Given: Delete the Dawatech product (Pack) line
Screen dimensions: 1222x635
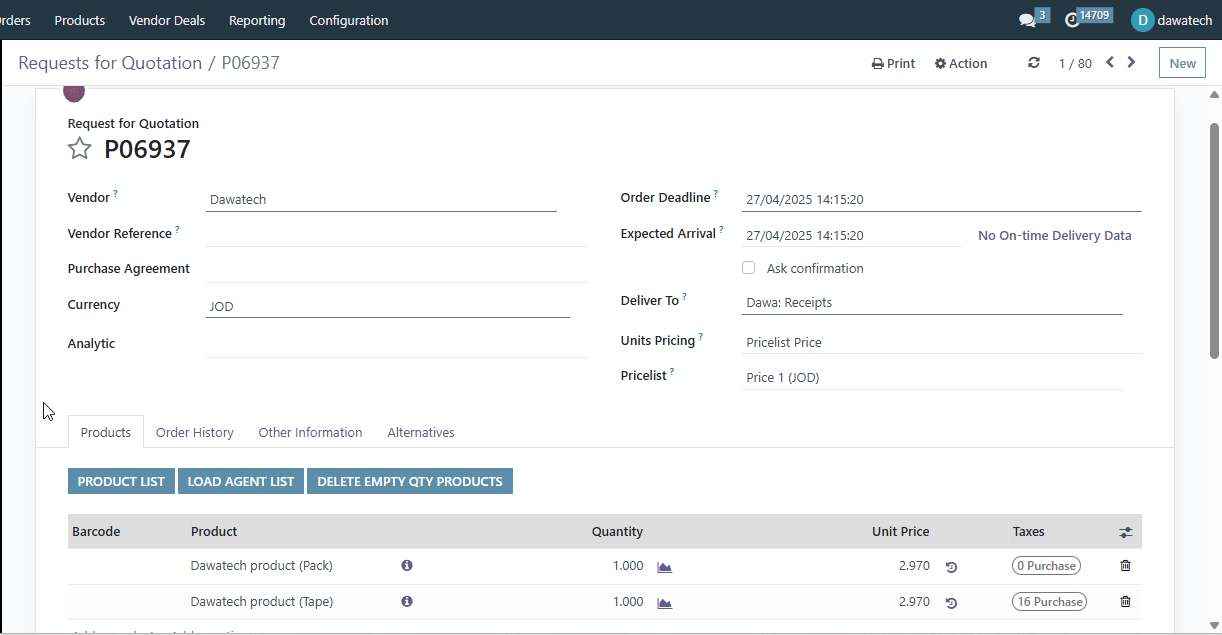Looking at the screenshot, I should pyautogui.click(x=1125, y=565).
